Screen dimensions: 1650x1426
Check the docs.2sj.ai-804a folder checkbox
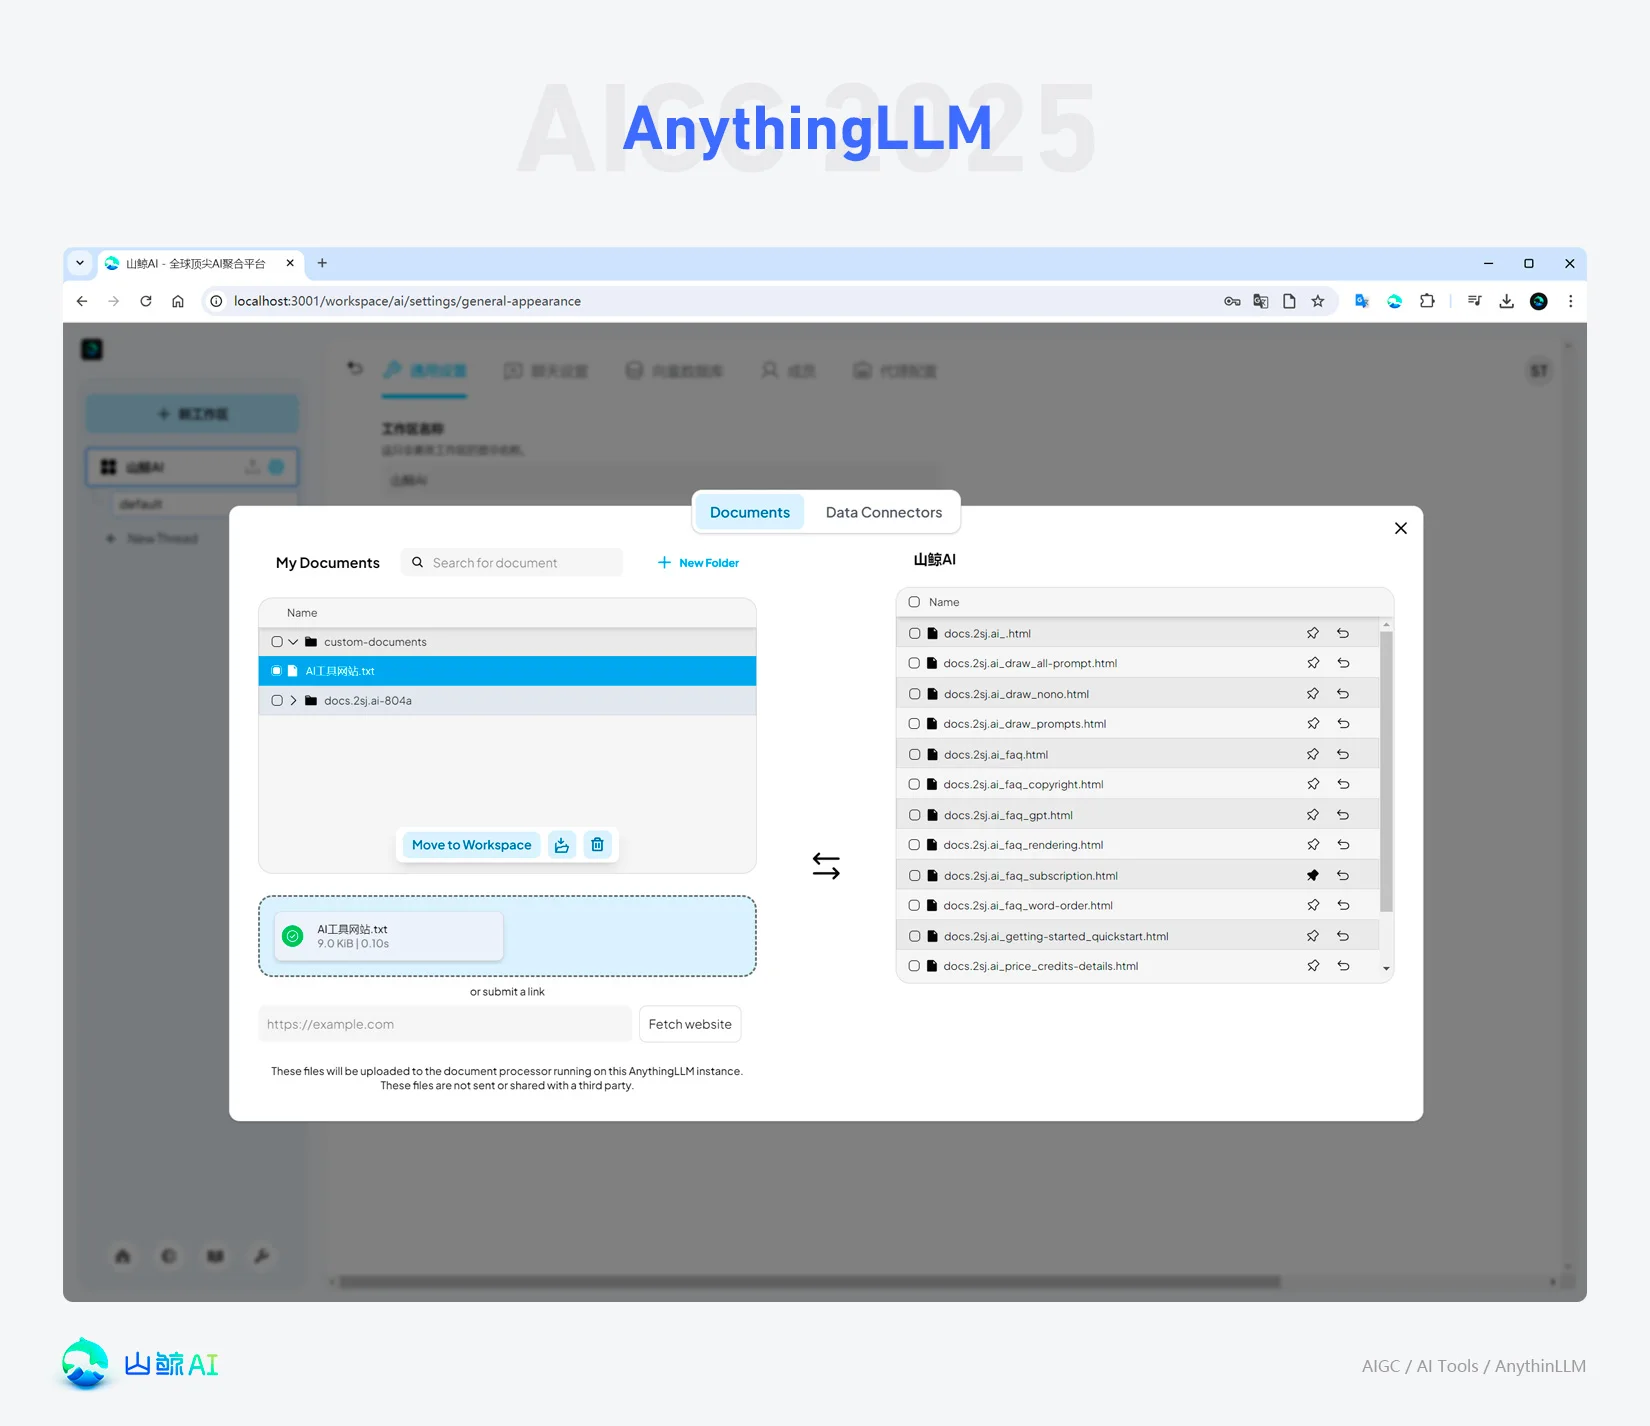pyautogui.click(x=277, y=701)
